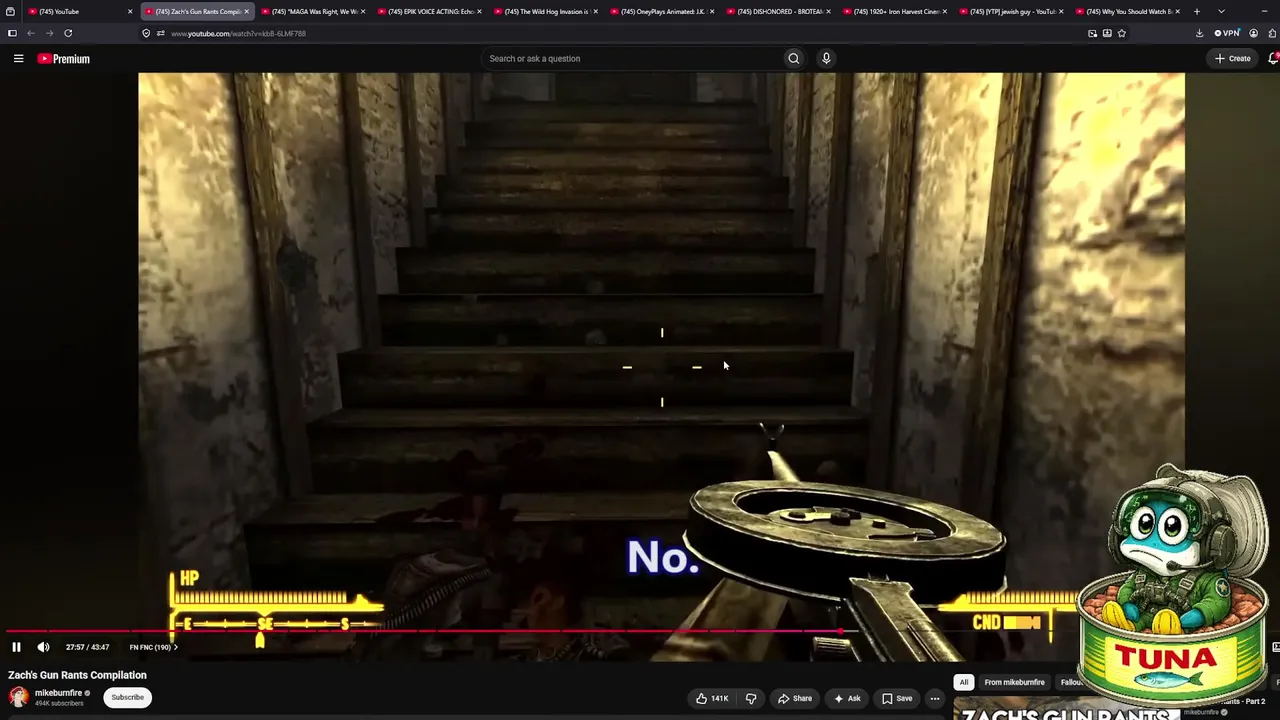Image resolution: width=1280 pixels, height=720 pixels.
Task: Open a new browser tab with the plus button
Action: pyautogui.click(x=1197, y=11)
